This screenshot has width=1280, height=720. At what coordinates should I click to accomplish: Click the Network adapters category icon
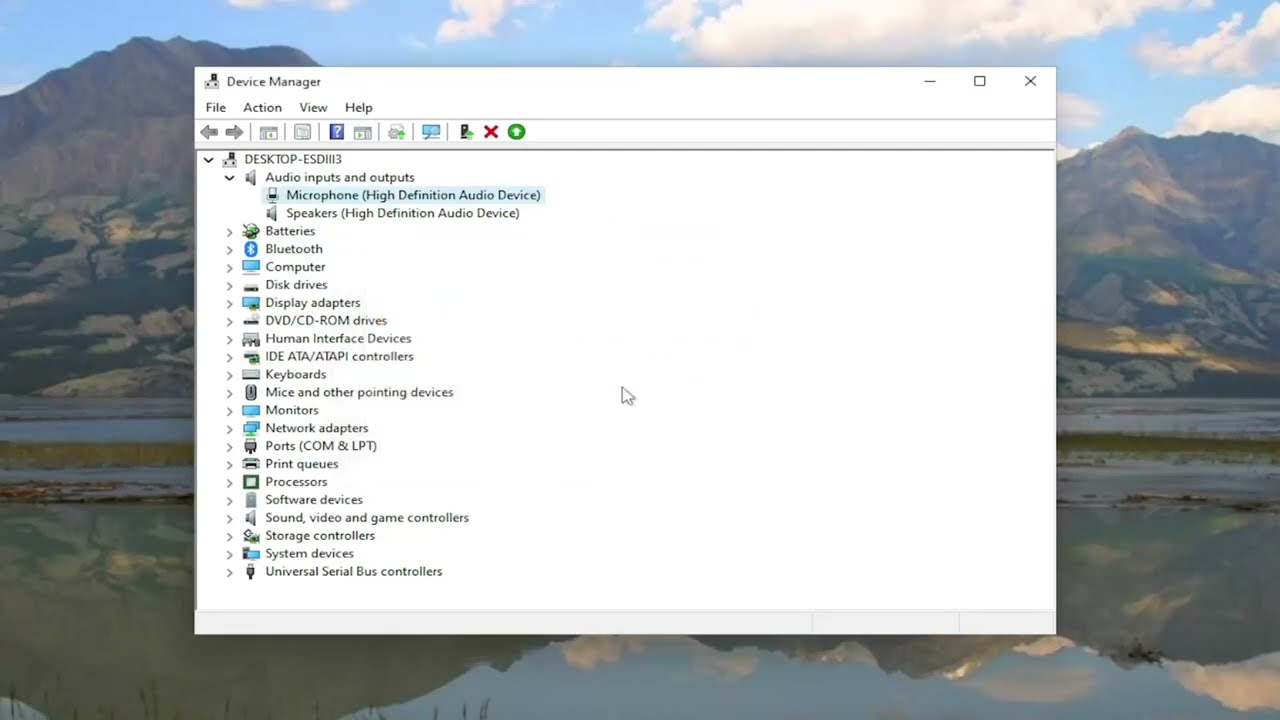[x=251, y=429]
